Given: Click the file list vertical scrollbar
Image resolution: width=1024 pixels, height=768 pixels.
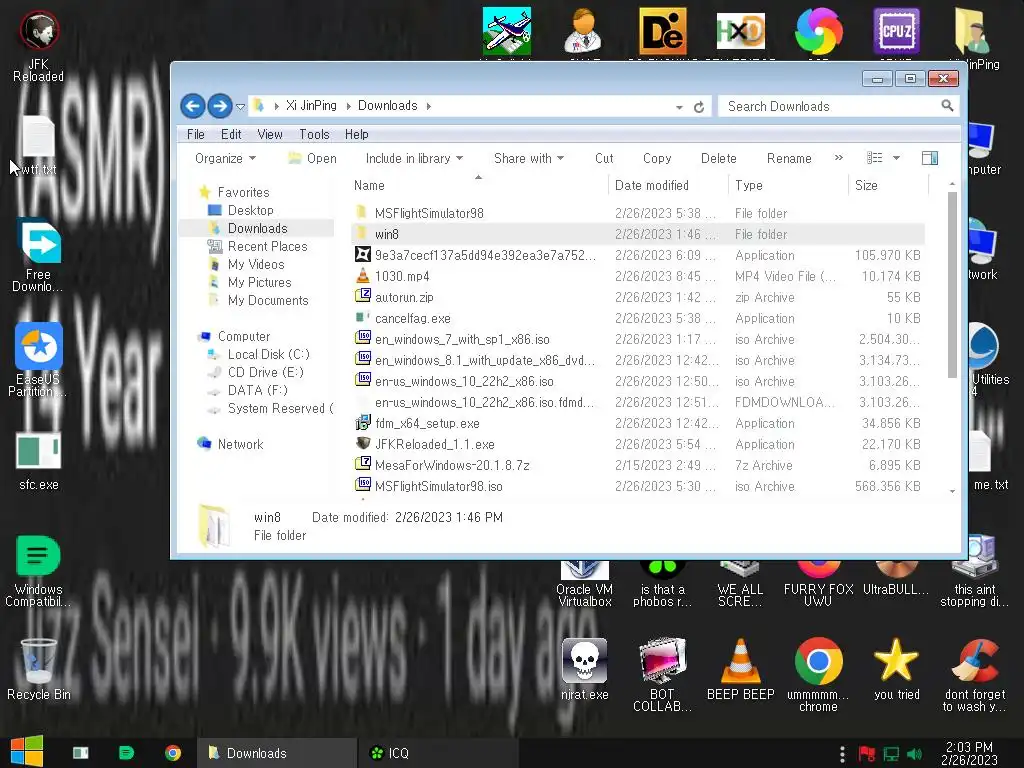Looking at the screenshot, I should point(952,284).
